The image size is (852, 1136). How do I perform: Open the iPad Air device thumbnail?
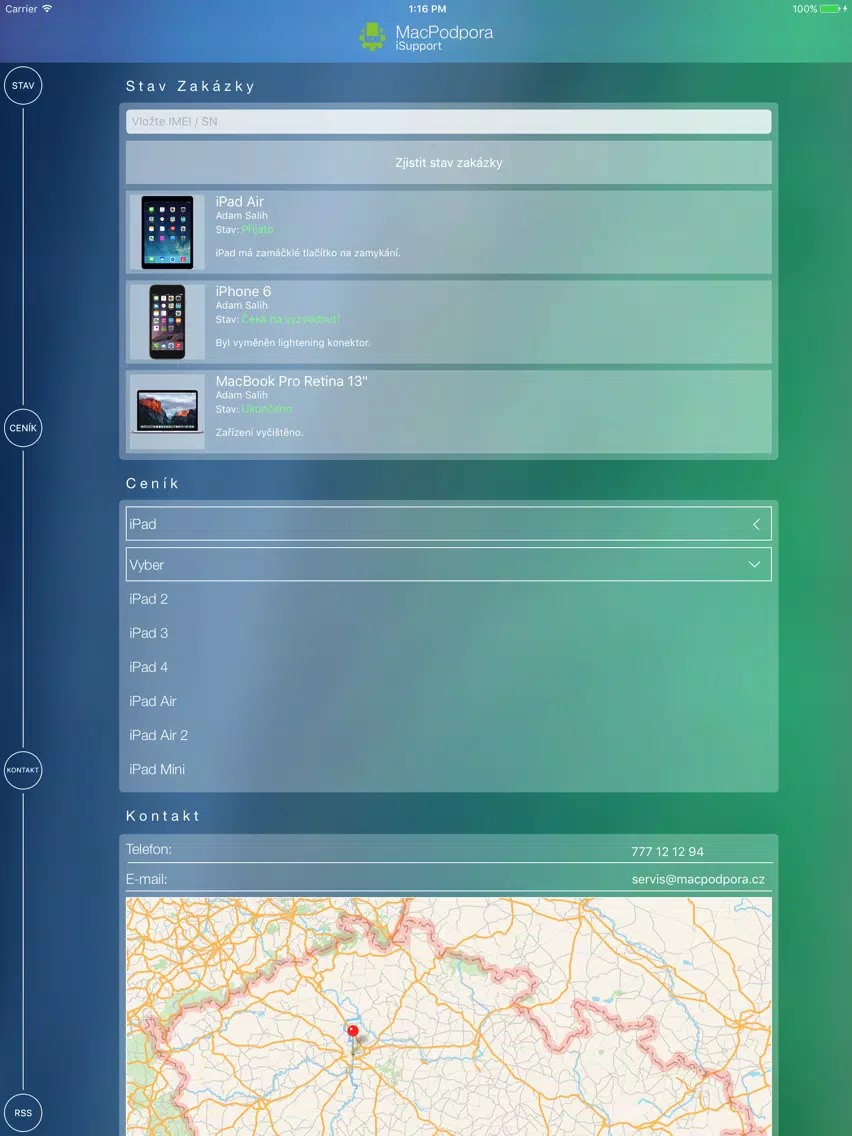(167, 233)
